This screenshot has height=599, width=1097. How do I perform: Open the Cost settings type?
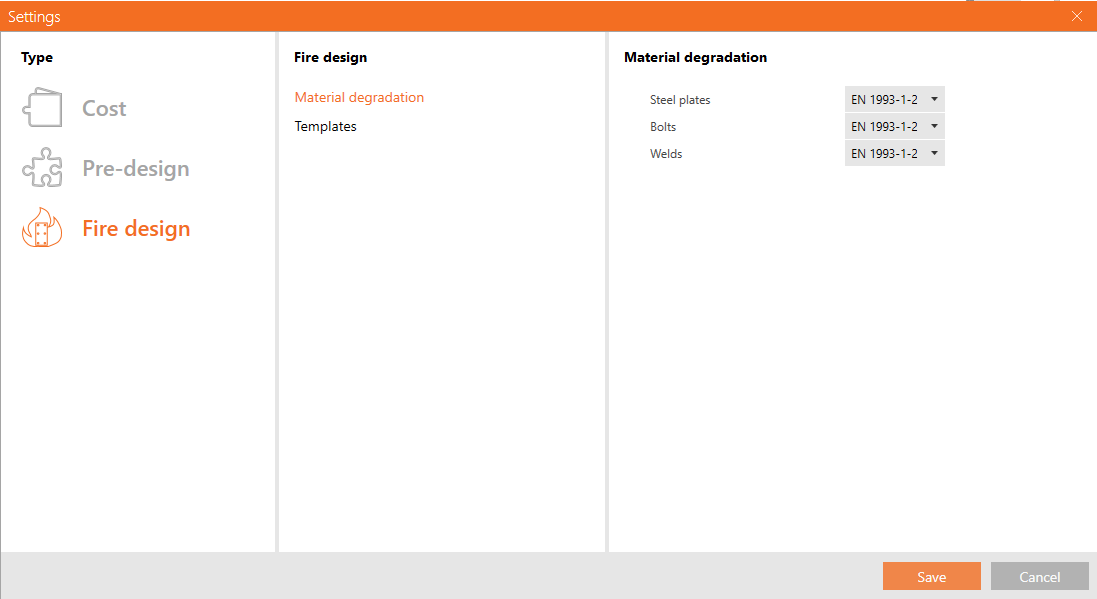(104, 108)
